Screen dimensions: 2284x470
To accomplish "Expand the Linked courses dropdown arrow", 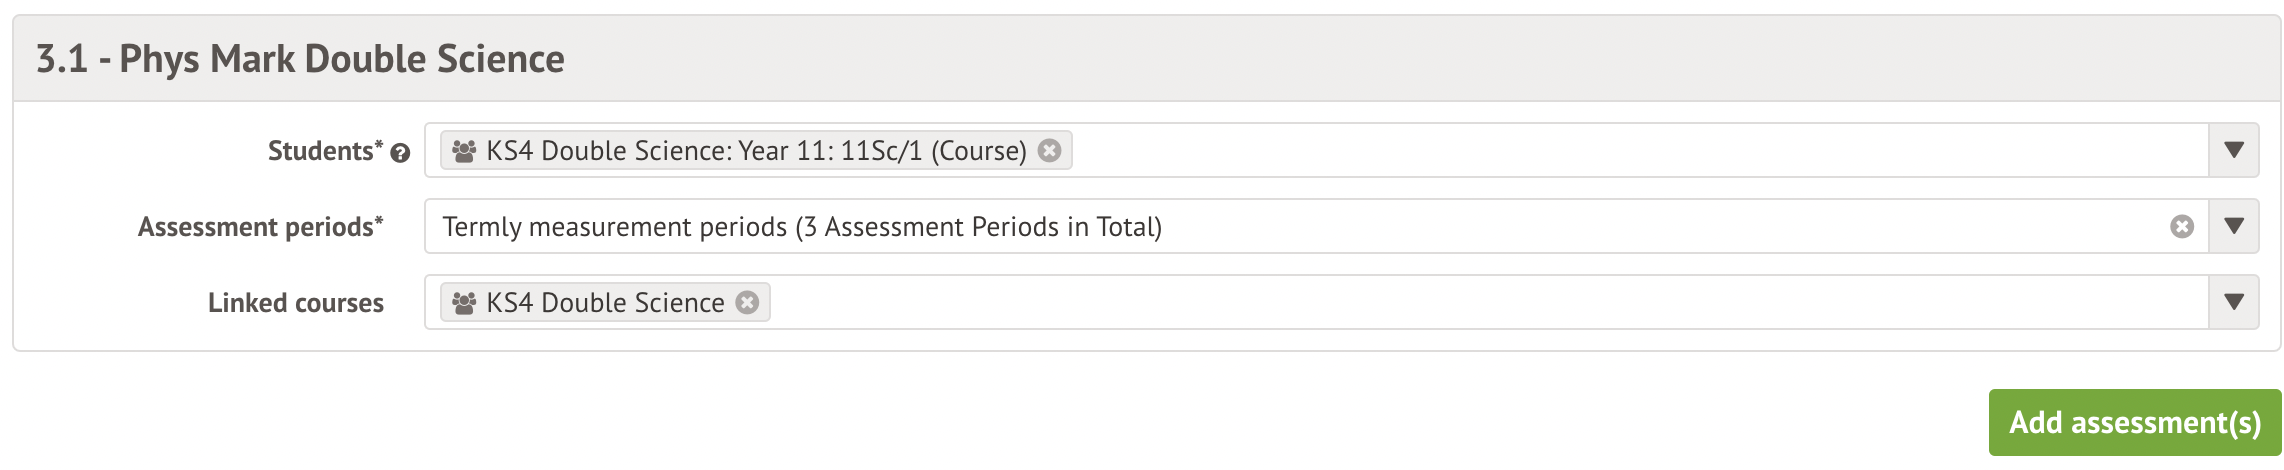I will coord(2234,302).
